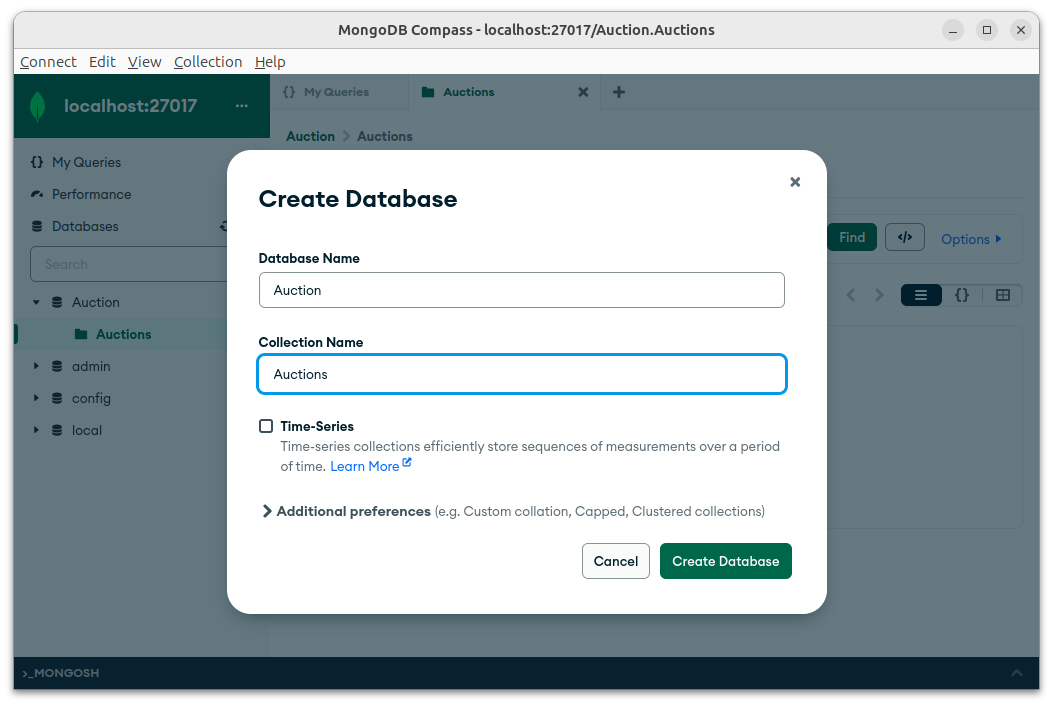Switch to JSON view

(962, 296)
